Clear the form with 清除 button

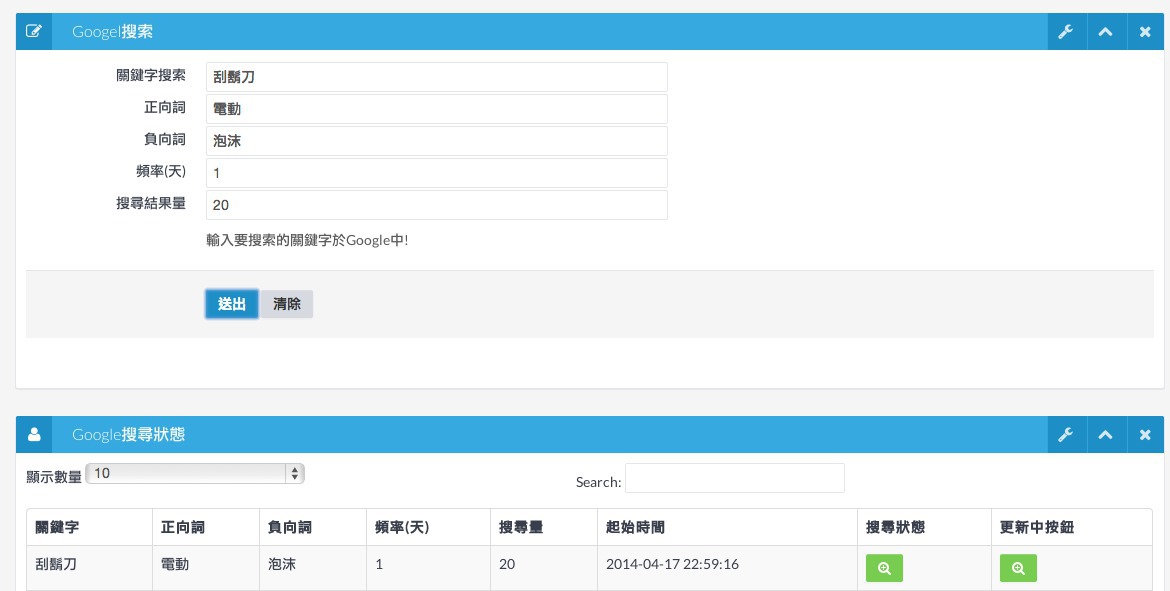(x=287, y=304)
